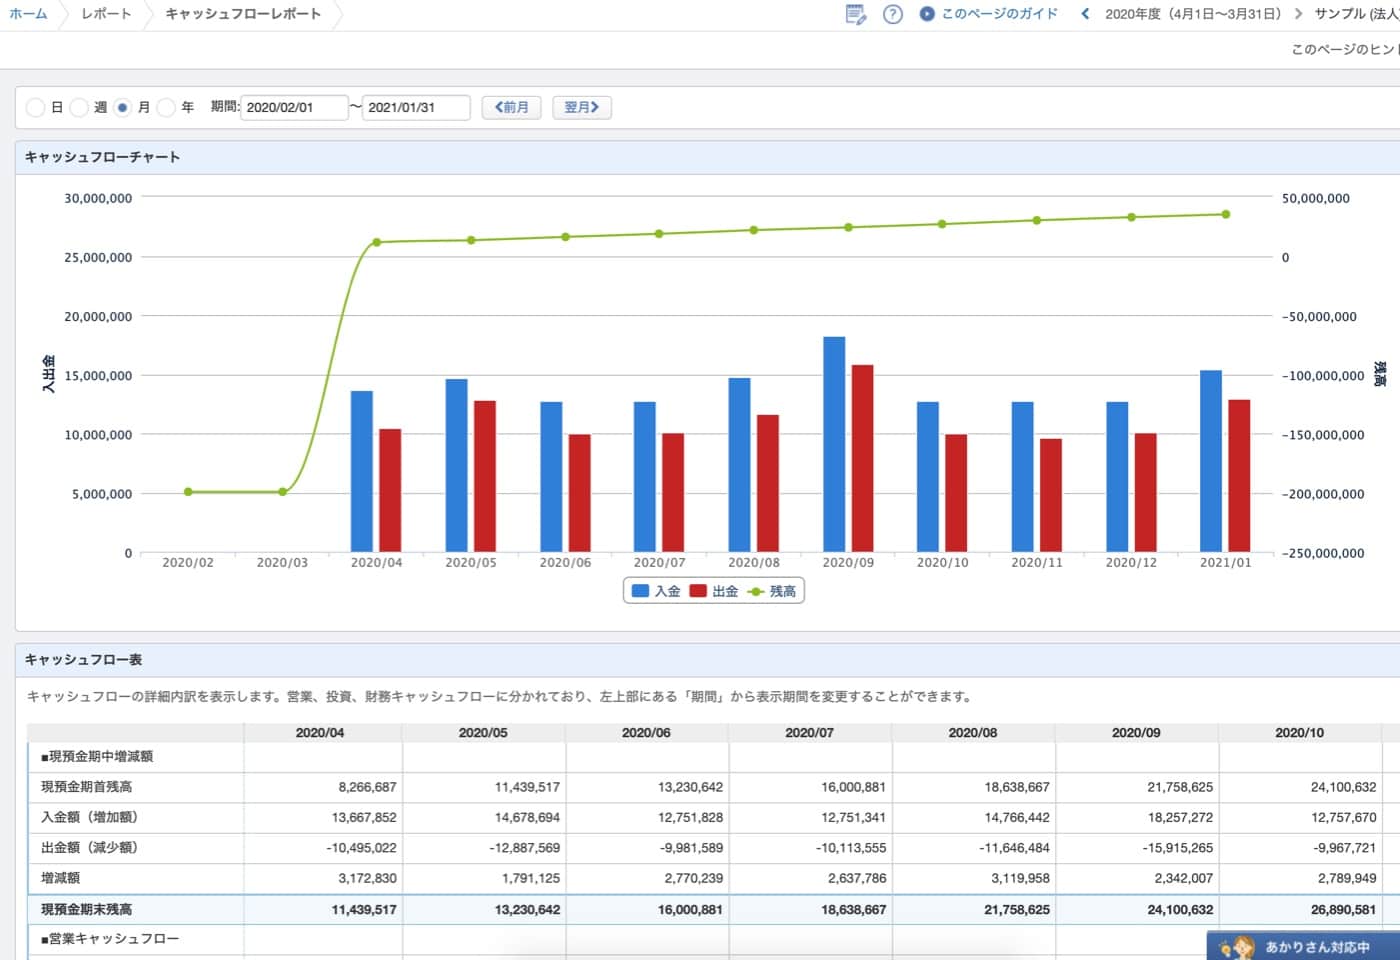Navigate to ホーム breadcrumb

[28, 14]
